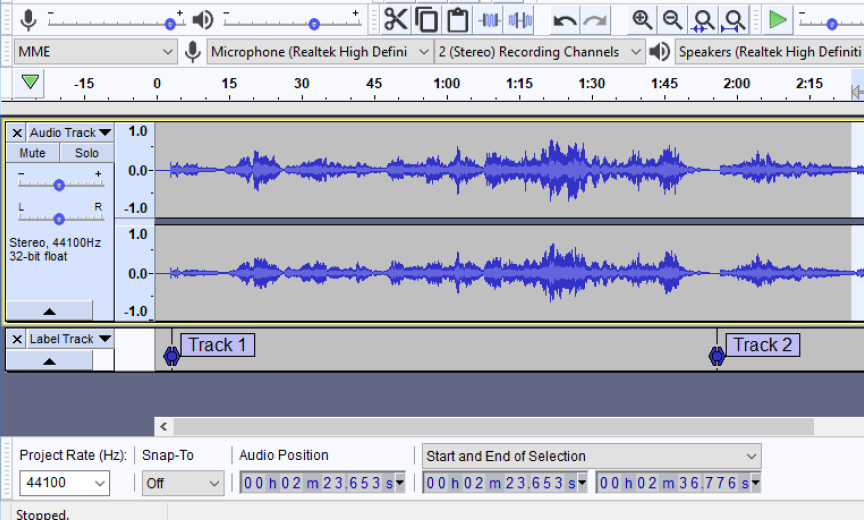864x520 pixels.
Task: Click the Silence audio selection icon
Action: 520,20
